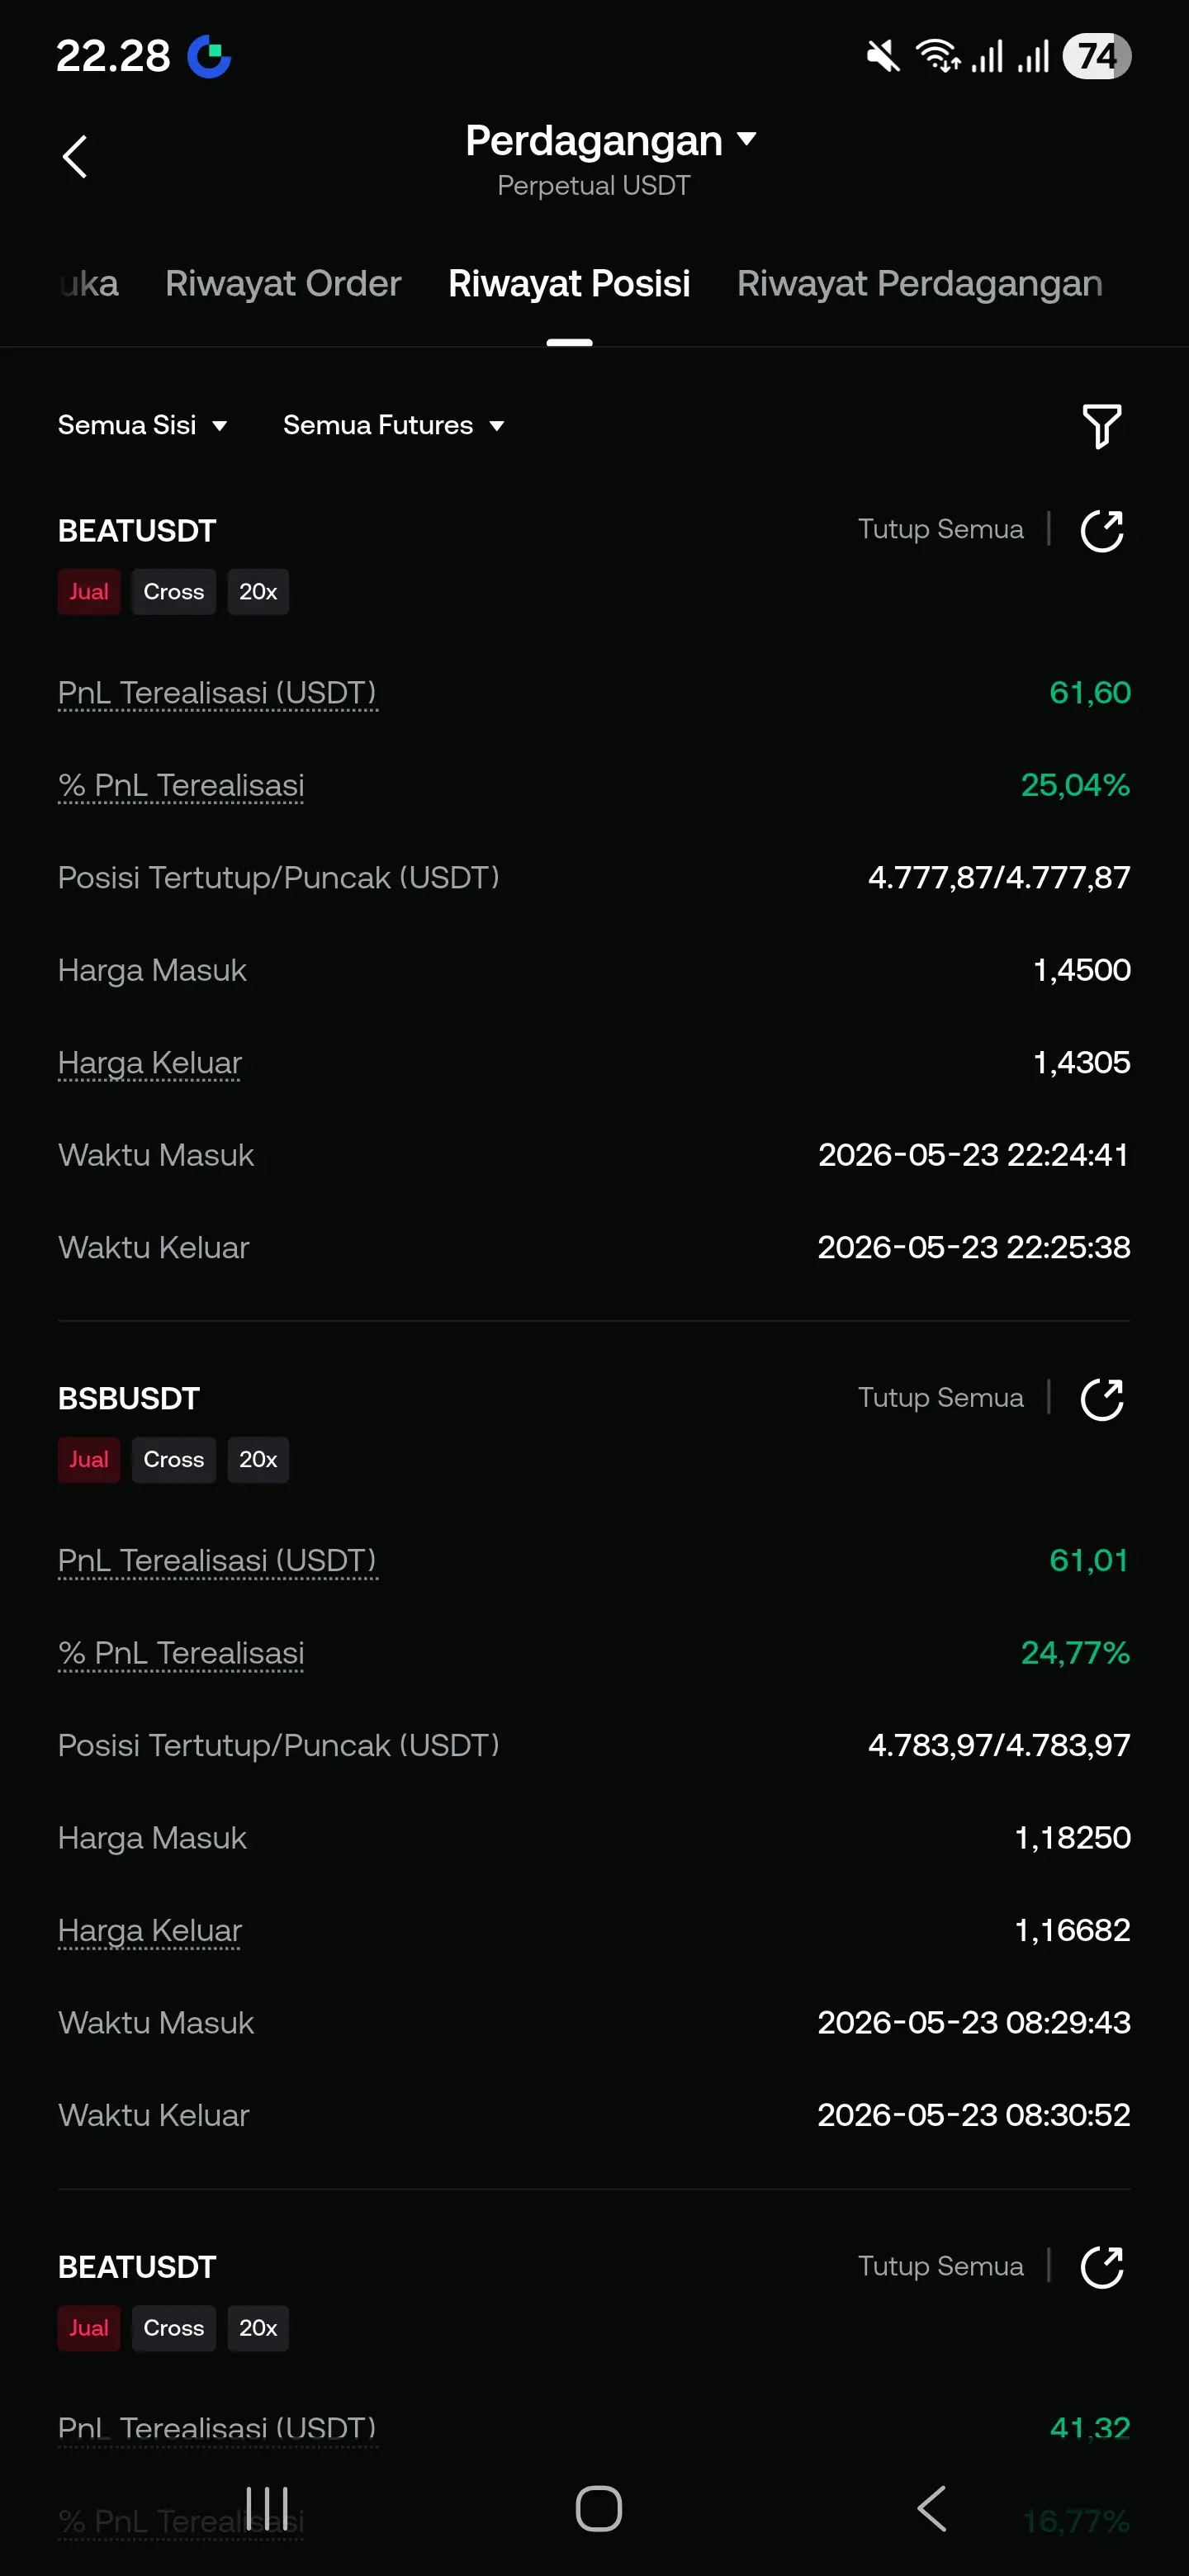Tap the Android navigation back button
The height and width of the screenshot is (2576, 1189).
click(931, 2508)
